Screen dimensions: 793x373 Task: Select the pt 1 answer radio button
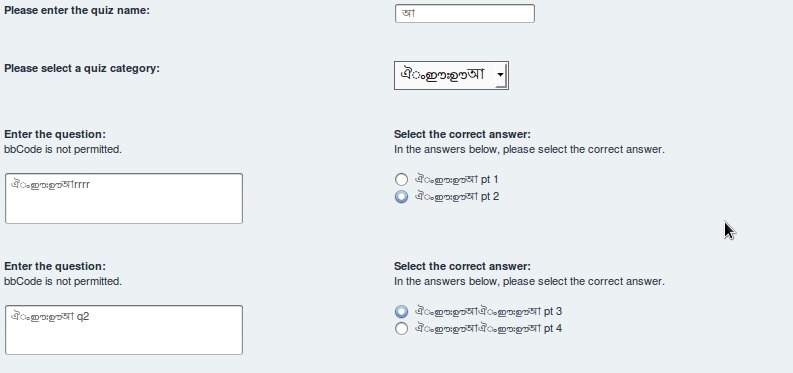401,179
